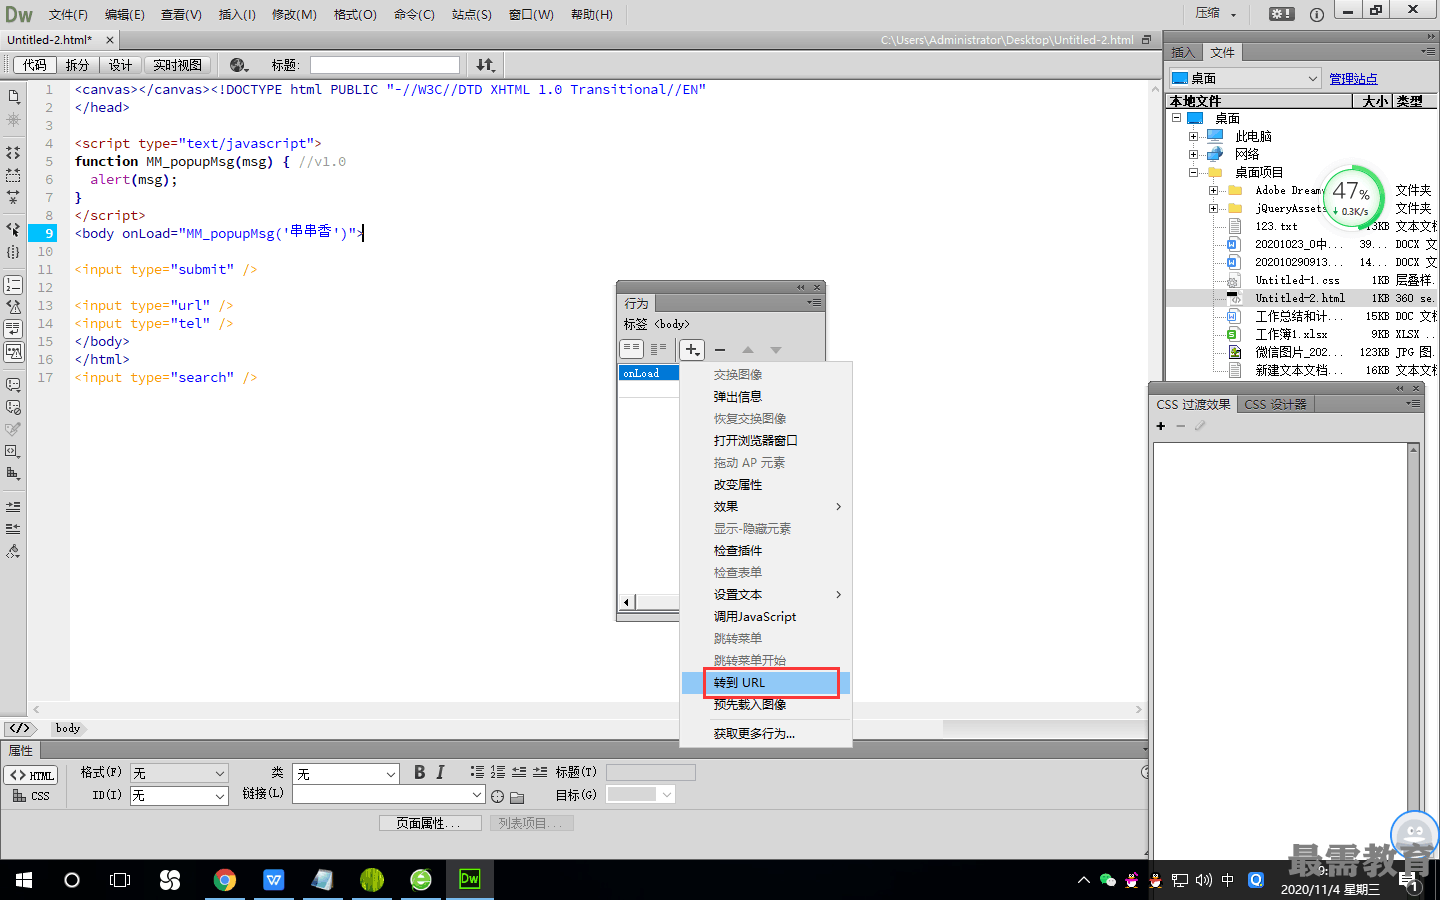Switch to the CSS 设计器 tab
The width and height of the screenshot is (1440, 900).
1275,404
